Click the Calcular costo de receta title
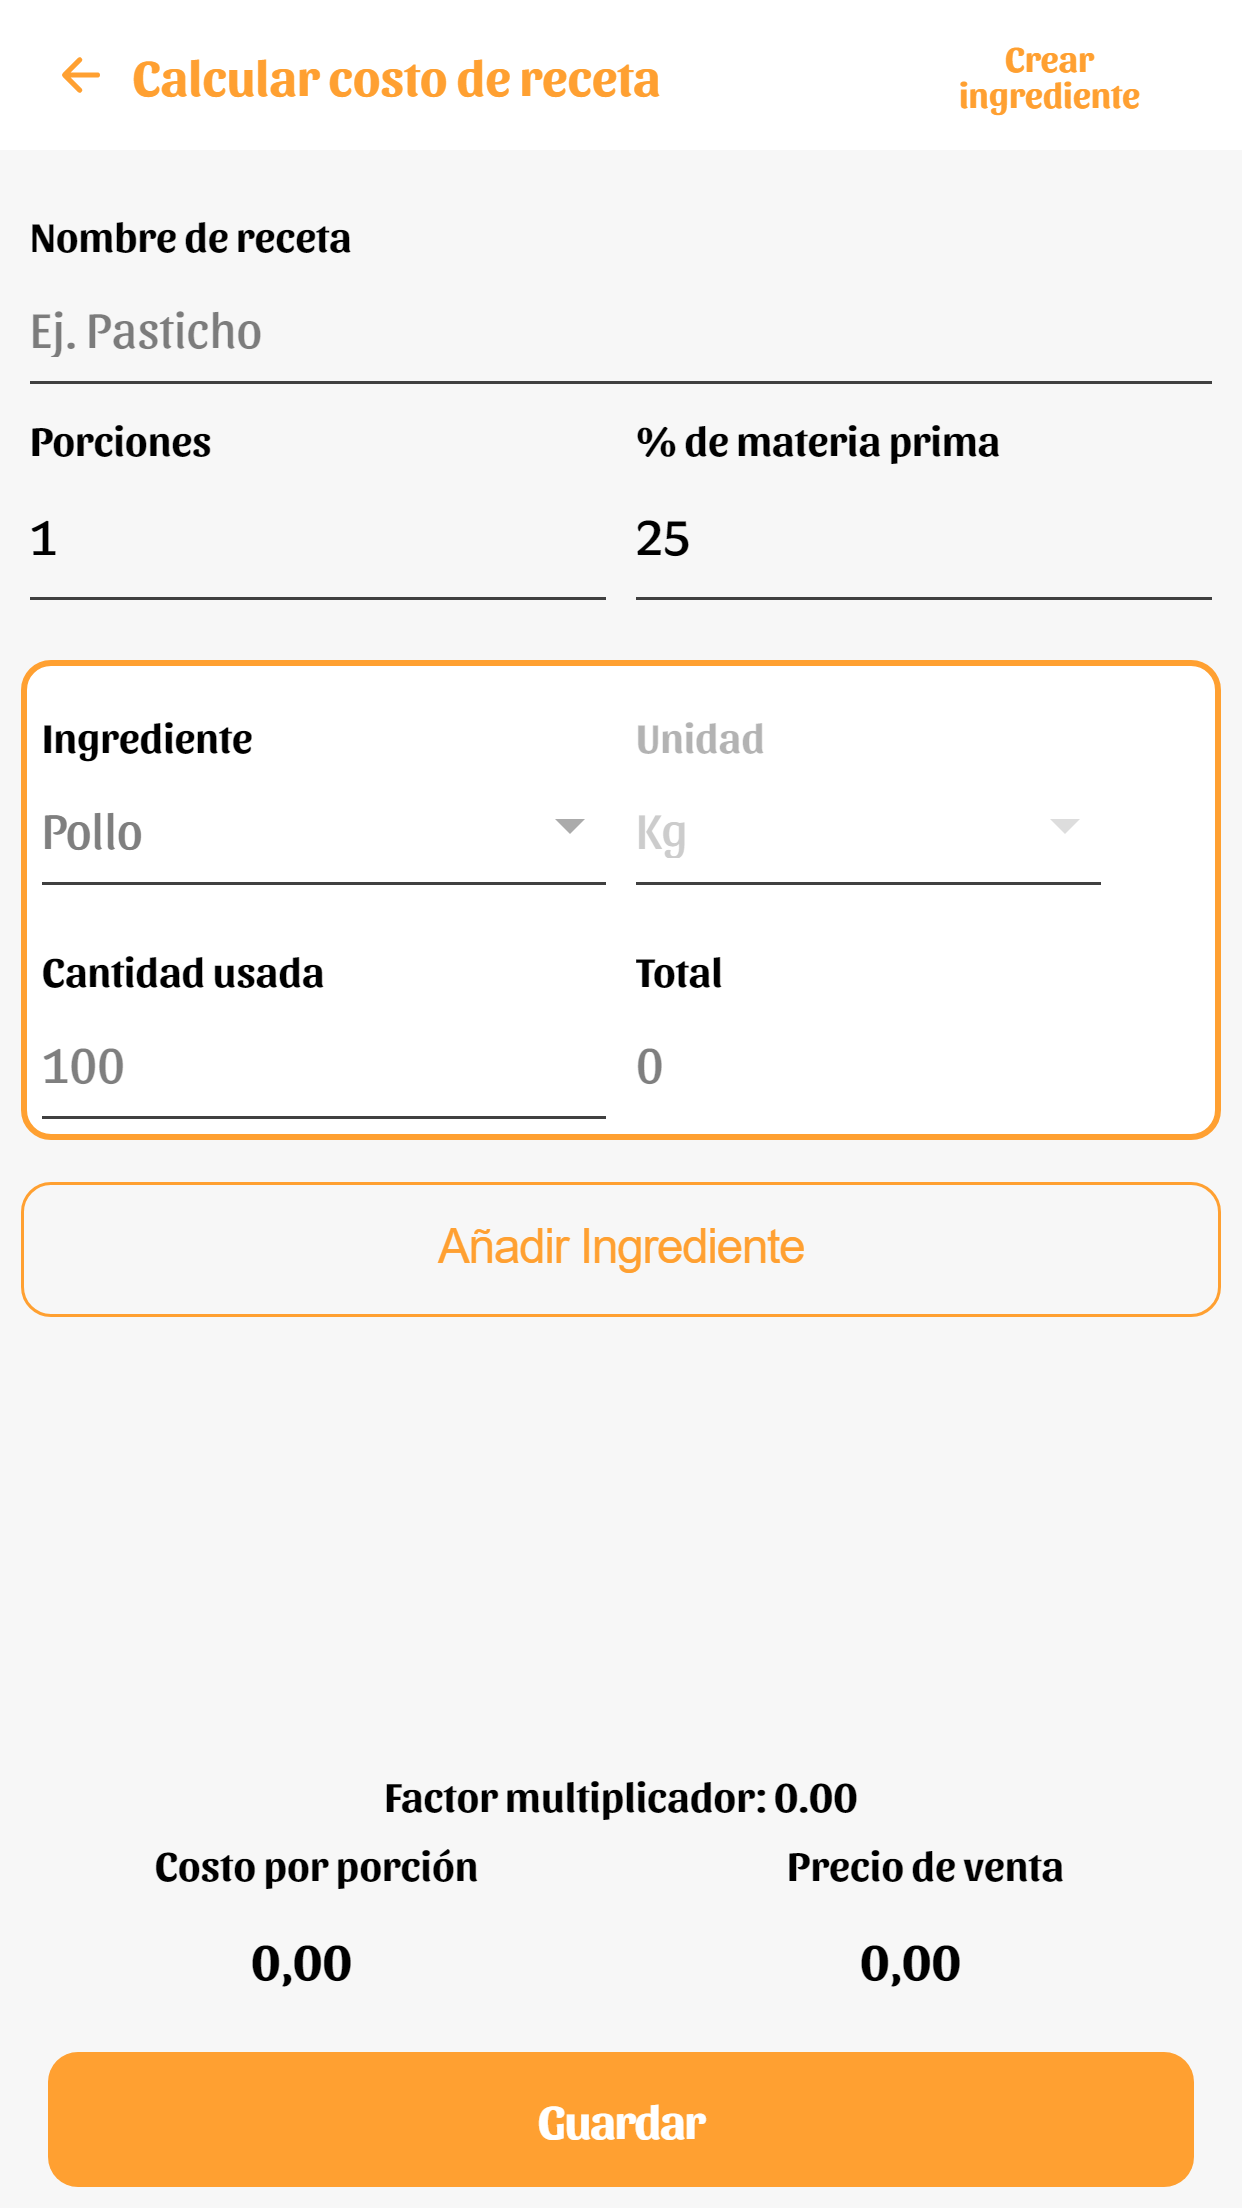This screenshot has height=2208, width=1242. coord(396,80)
